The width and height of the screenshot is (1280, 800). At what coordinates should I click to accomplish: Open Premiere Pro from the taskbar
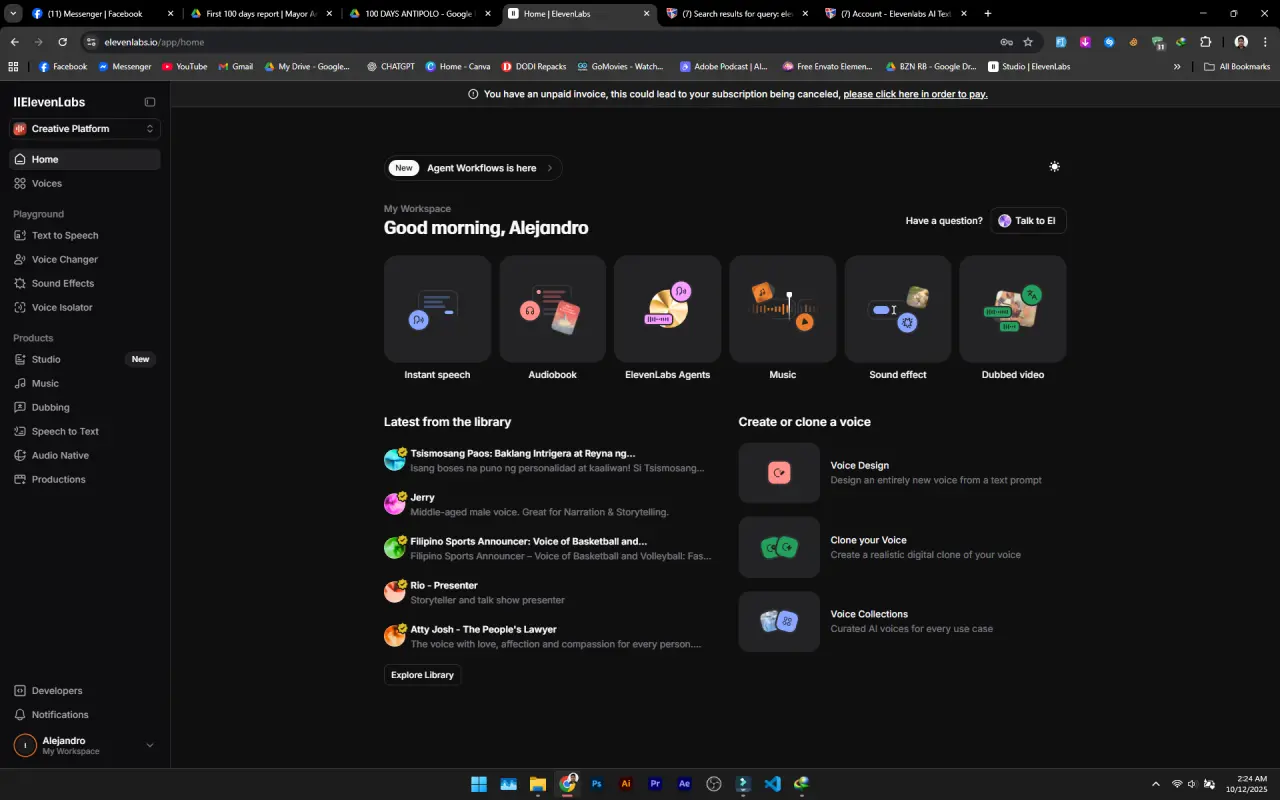pyautogui.click(x=655, y=784)
